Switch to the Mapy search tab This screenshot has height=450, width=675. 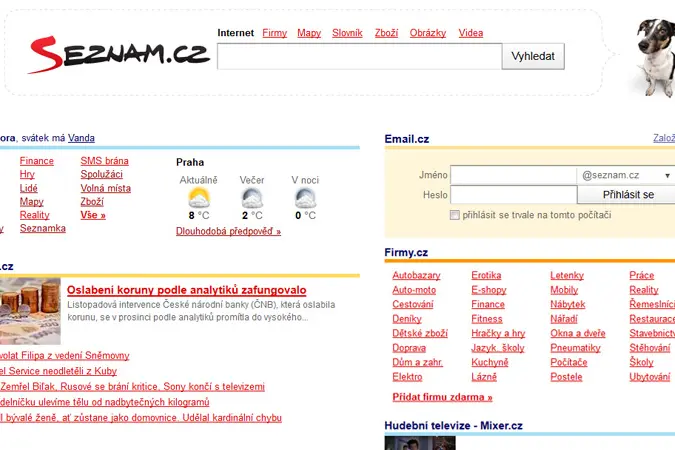tap(309, 33)
